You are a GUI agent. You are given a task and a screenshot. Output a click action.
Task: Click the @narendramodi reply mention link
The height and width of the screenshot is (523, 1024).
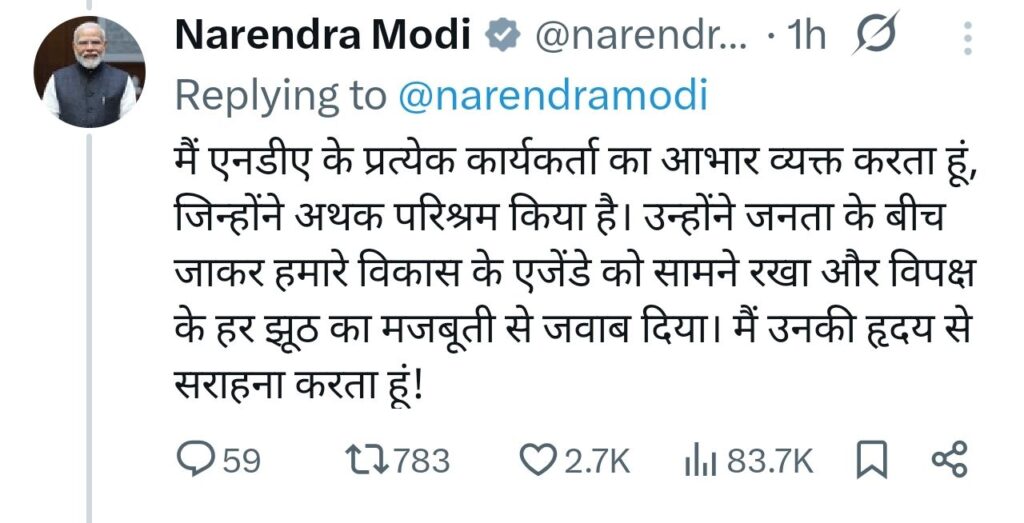pos(552,96)
